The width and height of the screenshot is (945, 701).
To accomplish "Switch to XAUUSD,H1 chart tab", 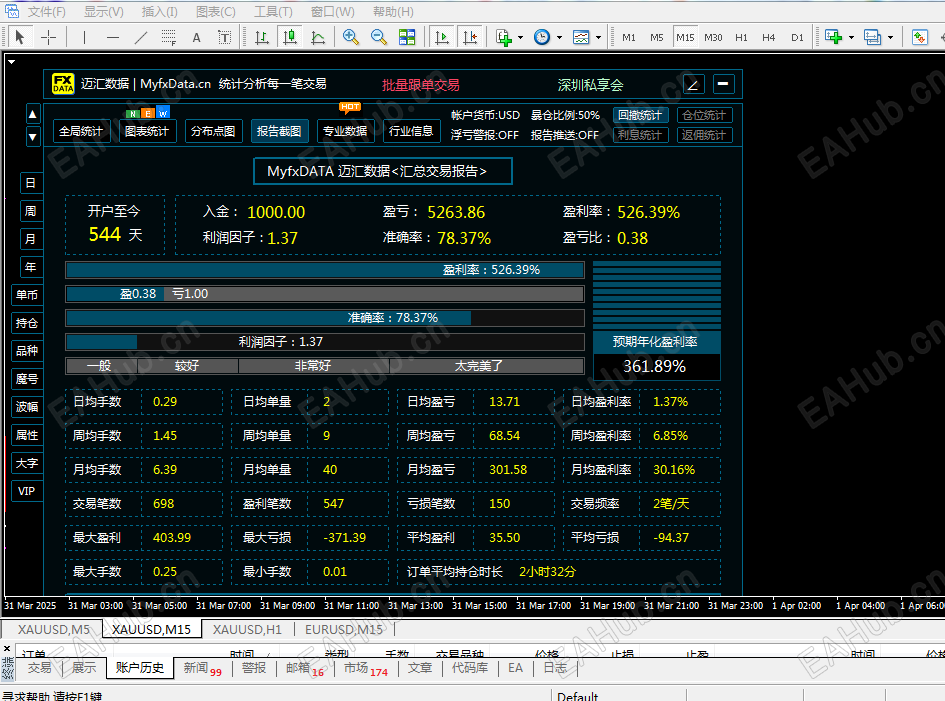I will [x=247, y=629].
